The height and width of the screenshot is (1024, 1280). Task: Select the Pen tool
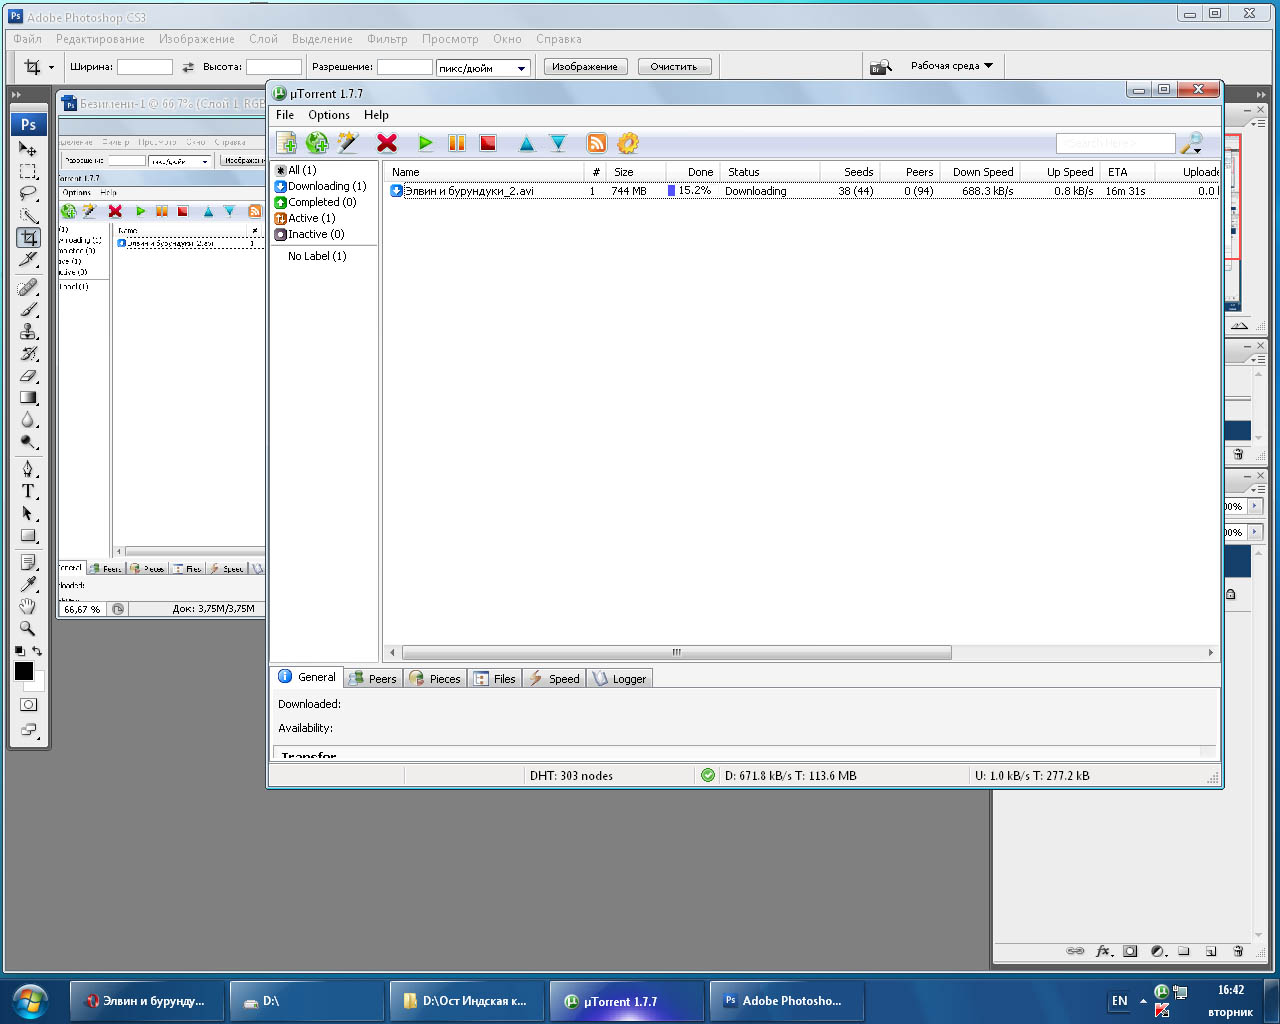click(x=28, y=469)
